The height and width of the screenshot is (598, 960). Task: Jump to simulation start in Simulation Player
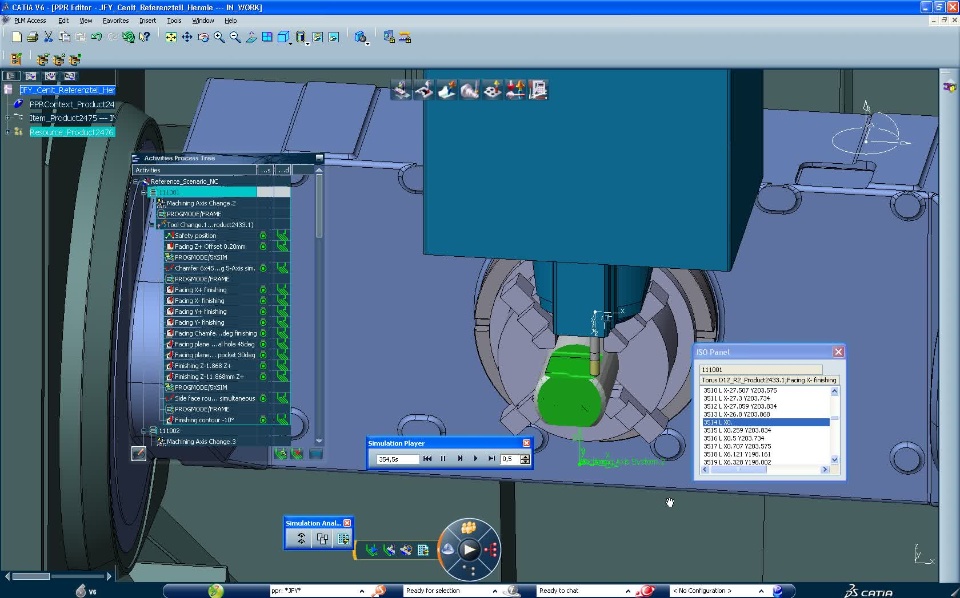coord(427,458)
